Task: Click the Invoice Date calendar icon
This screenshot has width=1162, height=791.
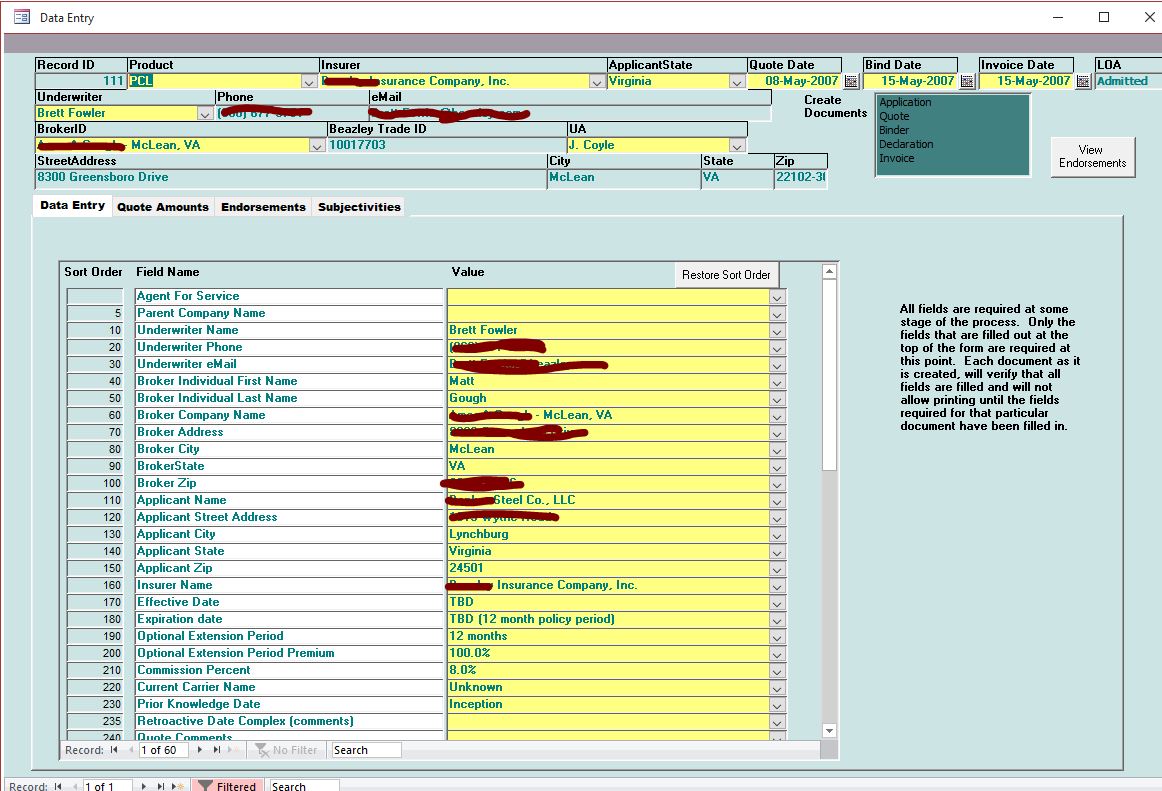Action: click(x=1083, y=82)
